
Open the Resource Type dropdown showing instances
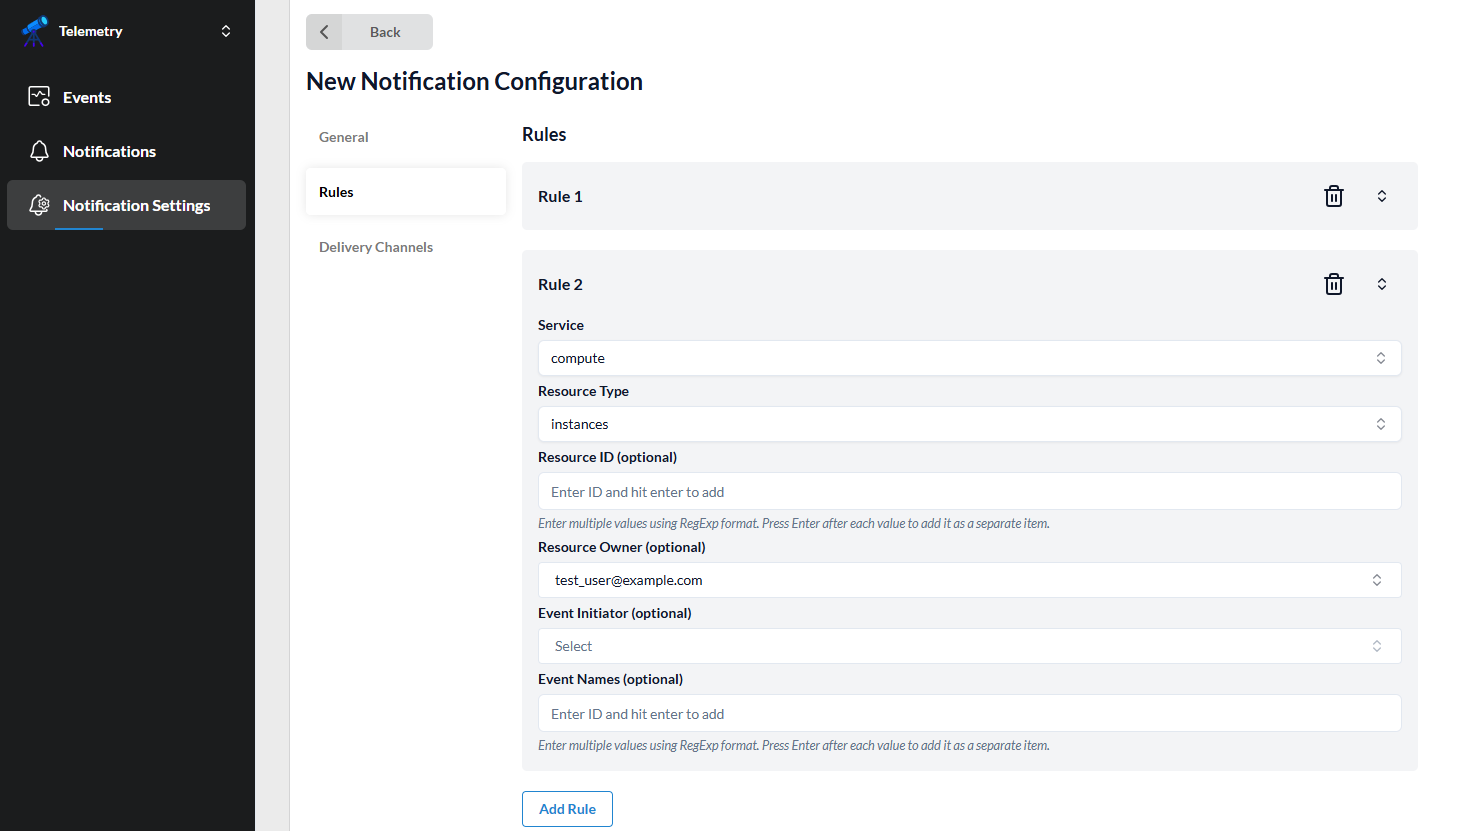(x=968, y=424)
